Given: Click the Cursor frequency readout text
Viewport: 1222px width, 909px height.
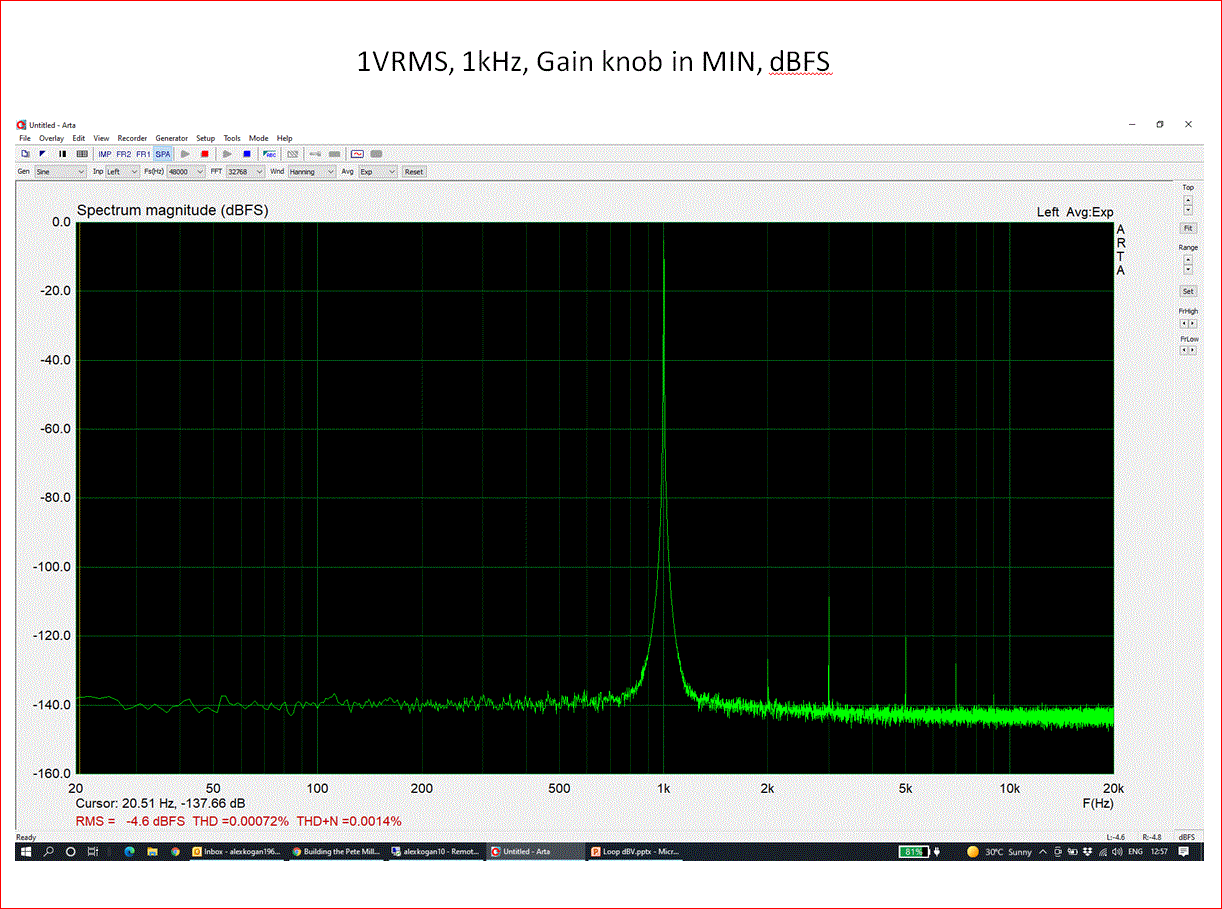Looking at the screenshot, I should pyautogui.click(x=161, y=803).
